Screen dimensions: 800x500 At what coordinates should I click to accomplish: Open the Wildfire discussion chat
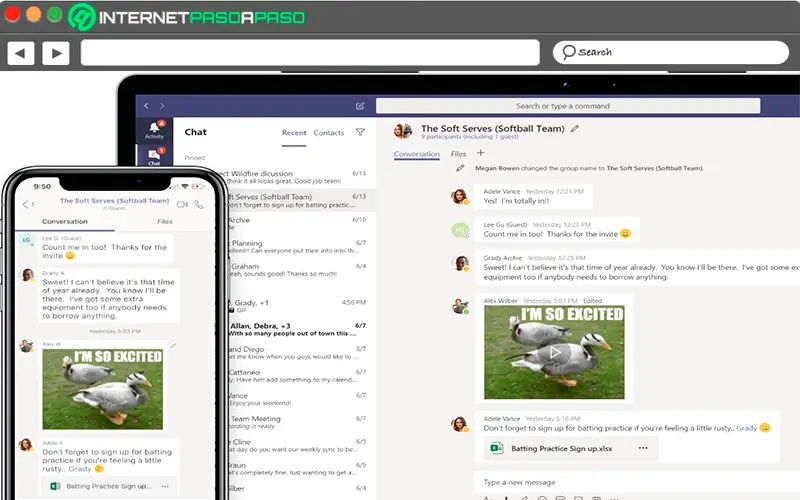tap(299, 177)
